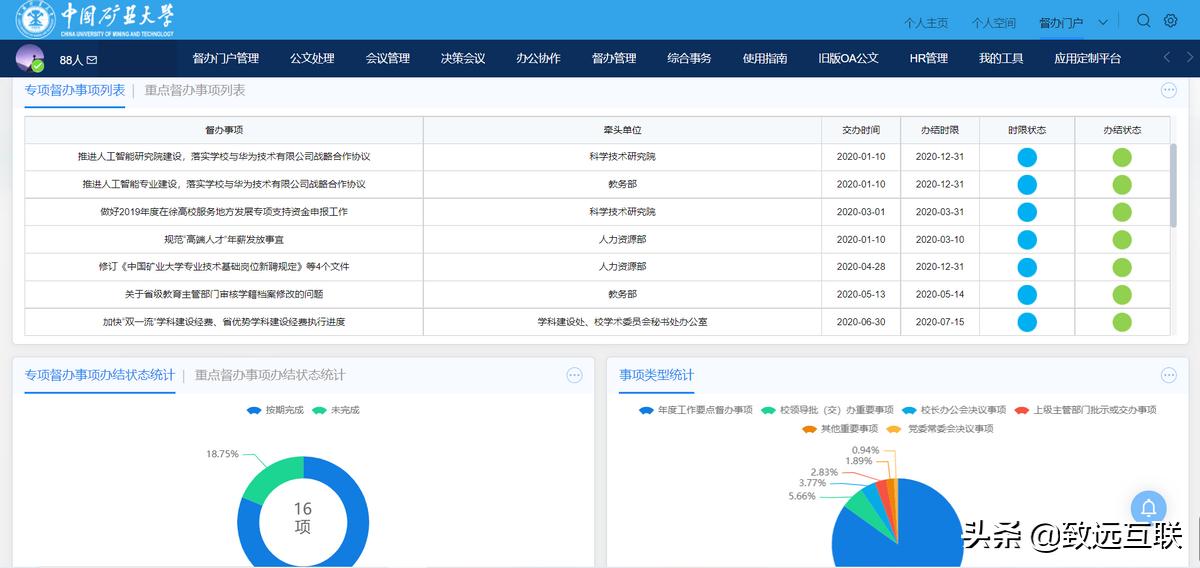This screenshot has width=1200, height=568.
Task: Open the 办公协作 menu
Action: pos(538,58)
